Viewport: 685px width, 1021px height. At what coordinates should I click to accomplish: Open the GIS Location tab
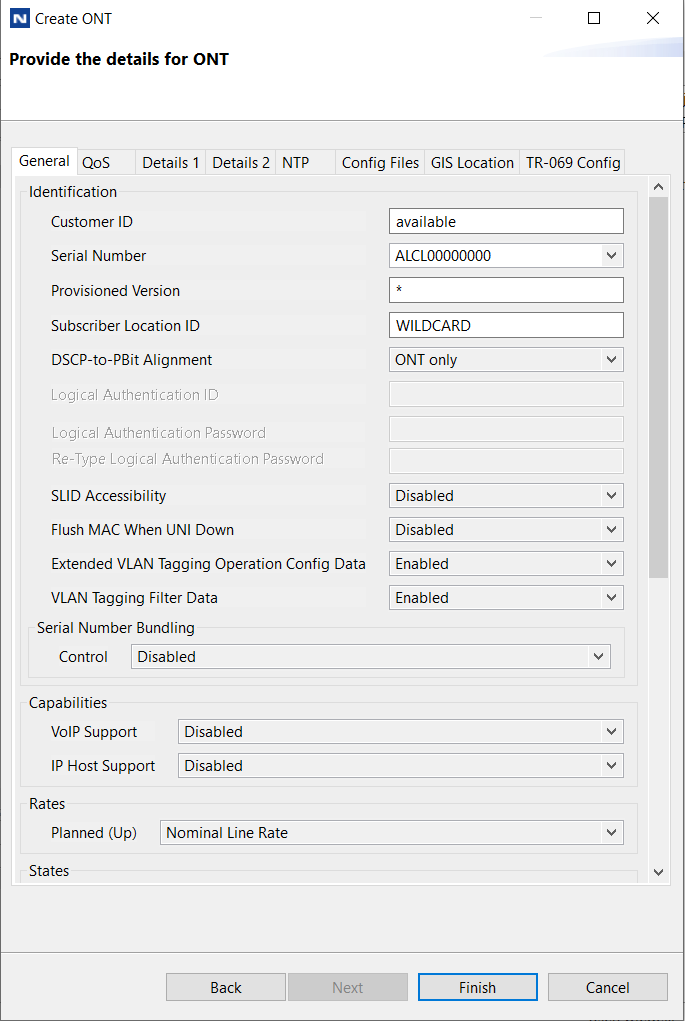pos(472,163)
